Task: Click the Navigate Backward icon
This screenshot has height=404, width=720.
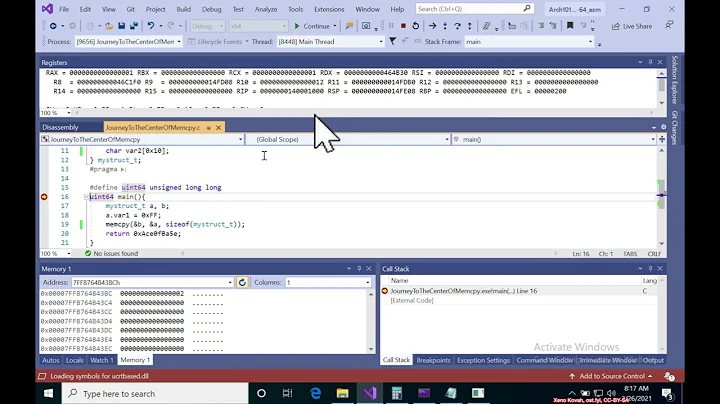Action: click(x=53, y=26)
